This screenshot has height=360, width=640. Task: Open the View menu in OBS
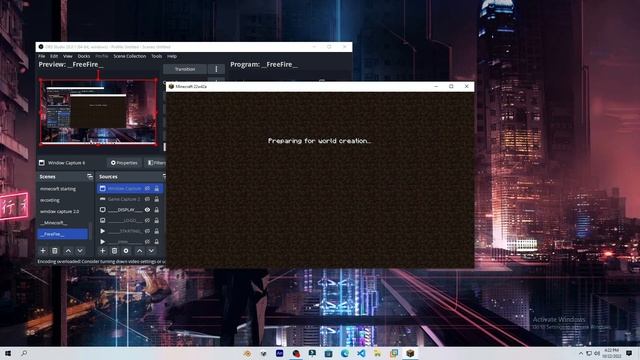(68, 56)
